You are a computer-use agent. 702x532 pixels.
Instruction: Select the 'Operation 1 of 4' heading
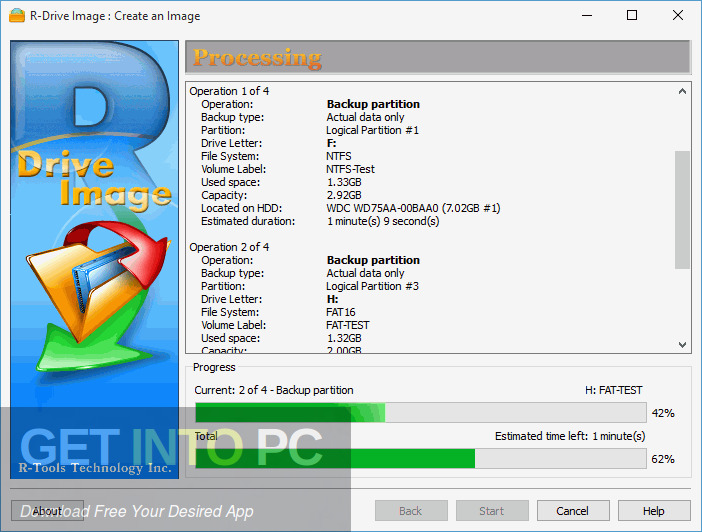(x=229, y=91)
